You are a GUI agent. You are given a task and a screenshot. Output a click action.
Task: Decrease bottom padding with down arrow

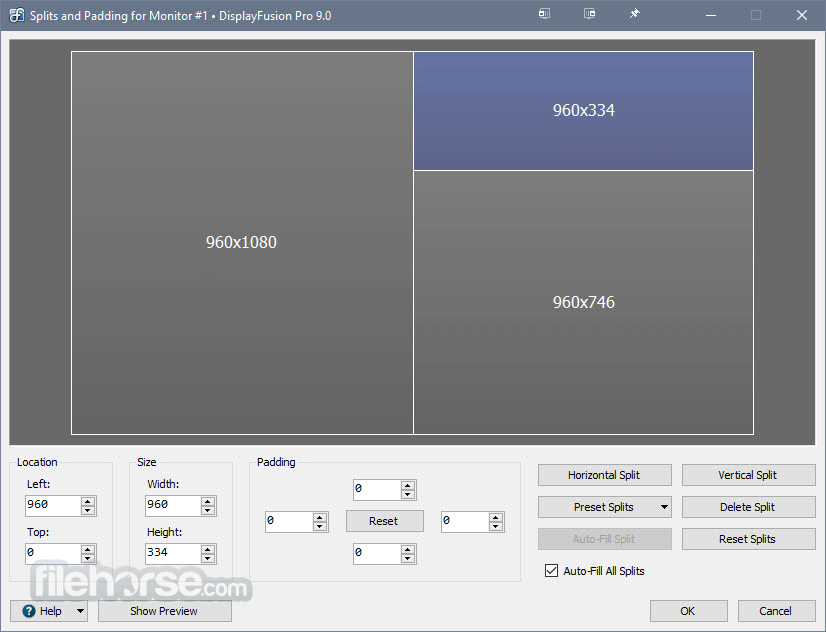coord(408,559)
